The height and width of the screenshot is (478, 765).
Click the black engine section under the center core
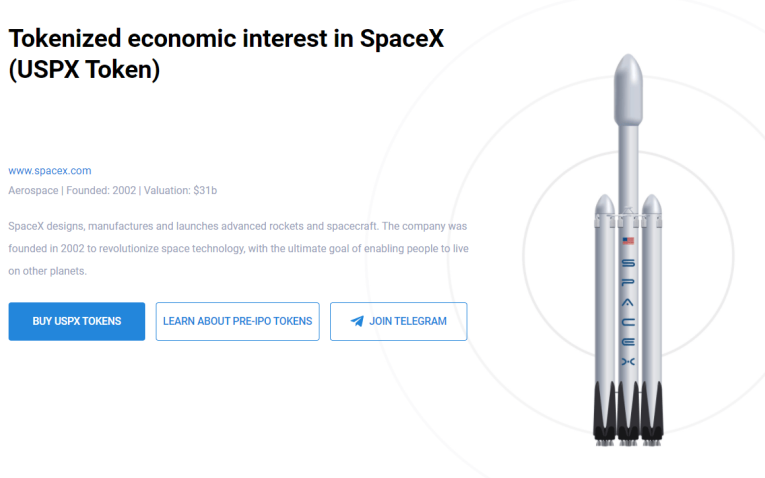pos(628,412)
